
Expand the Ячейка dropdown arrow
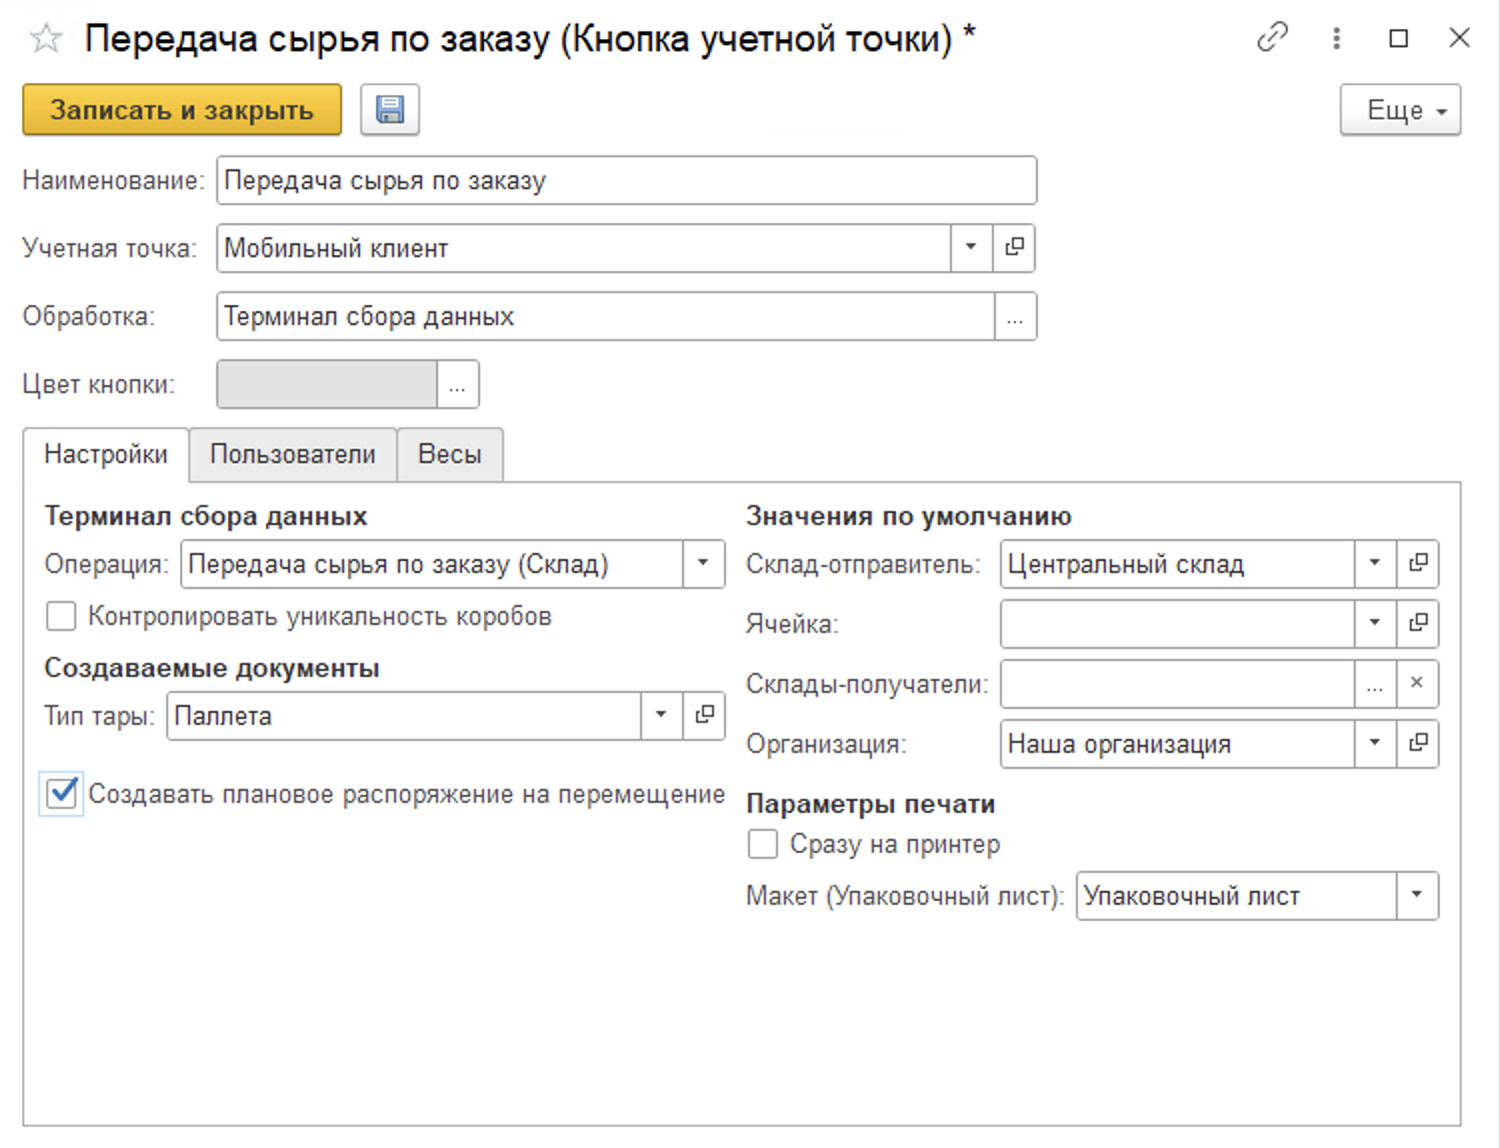[x=1375, y=623]
